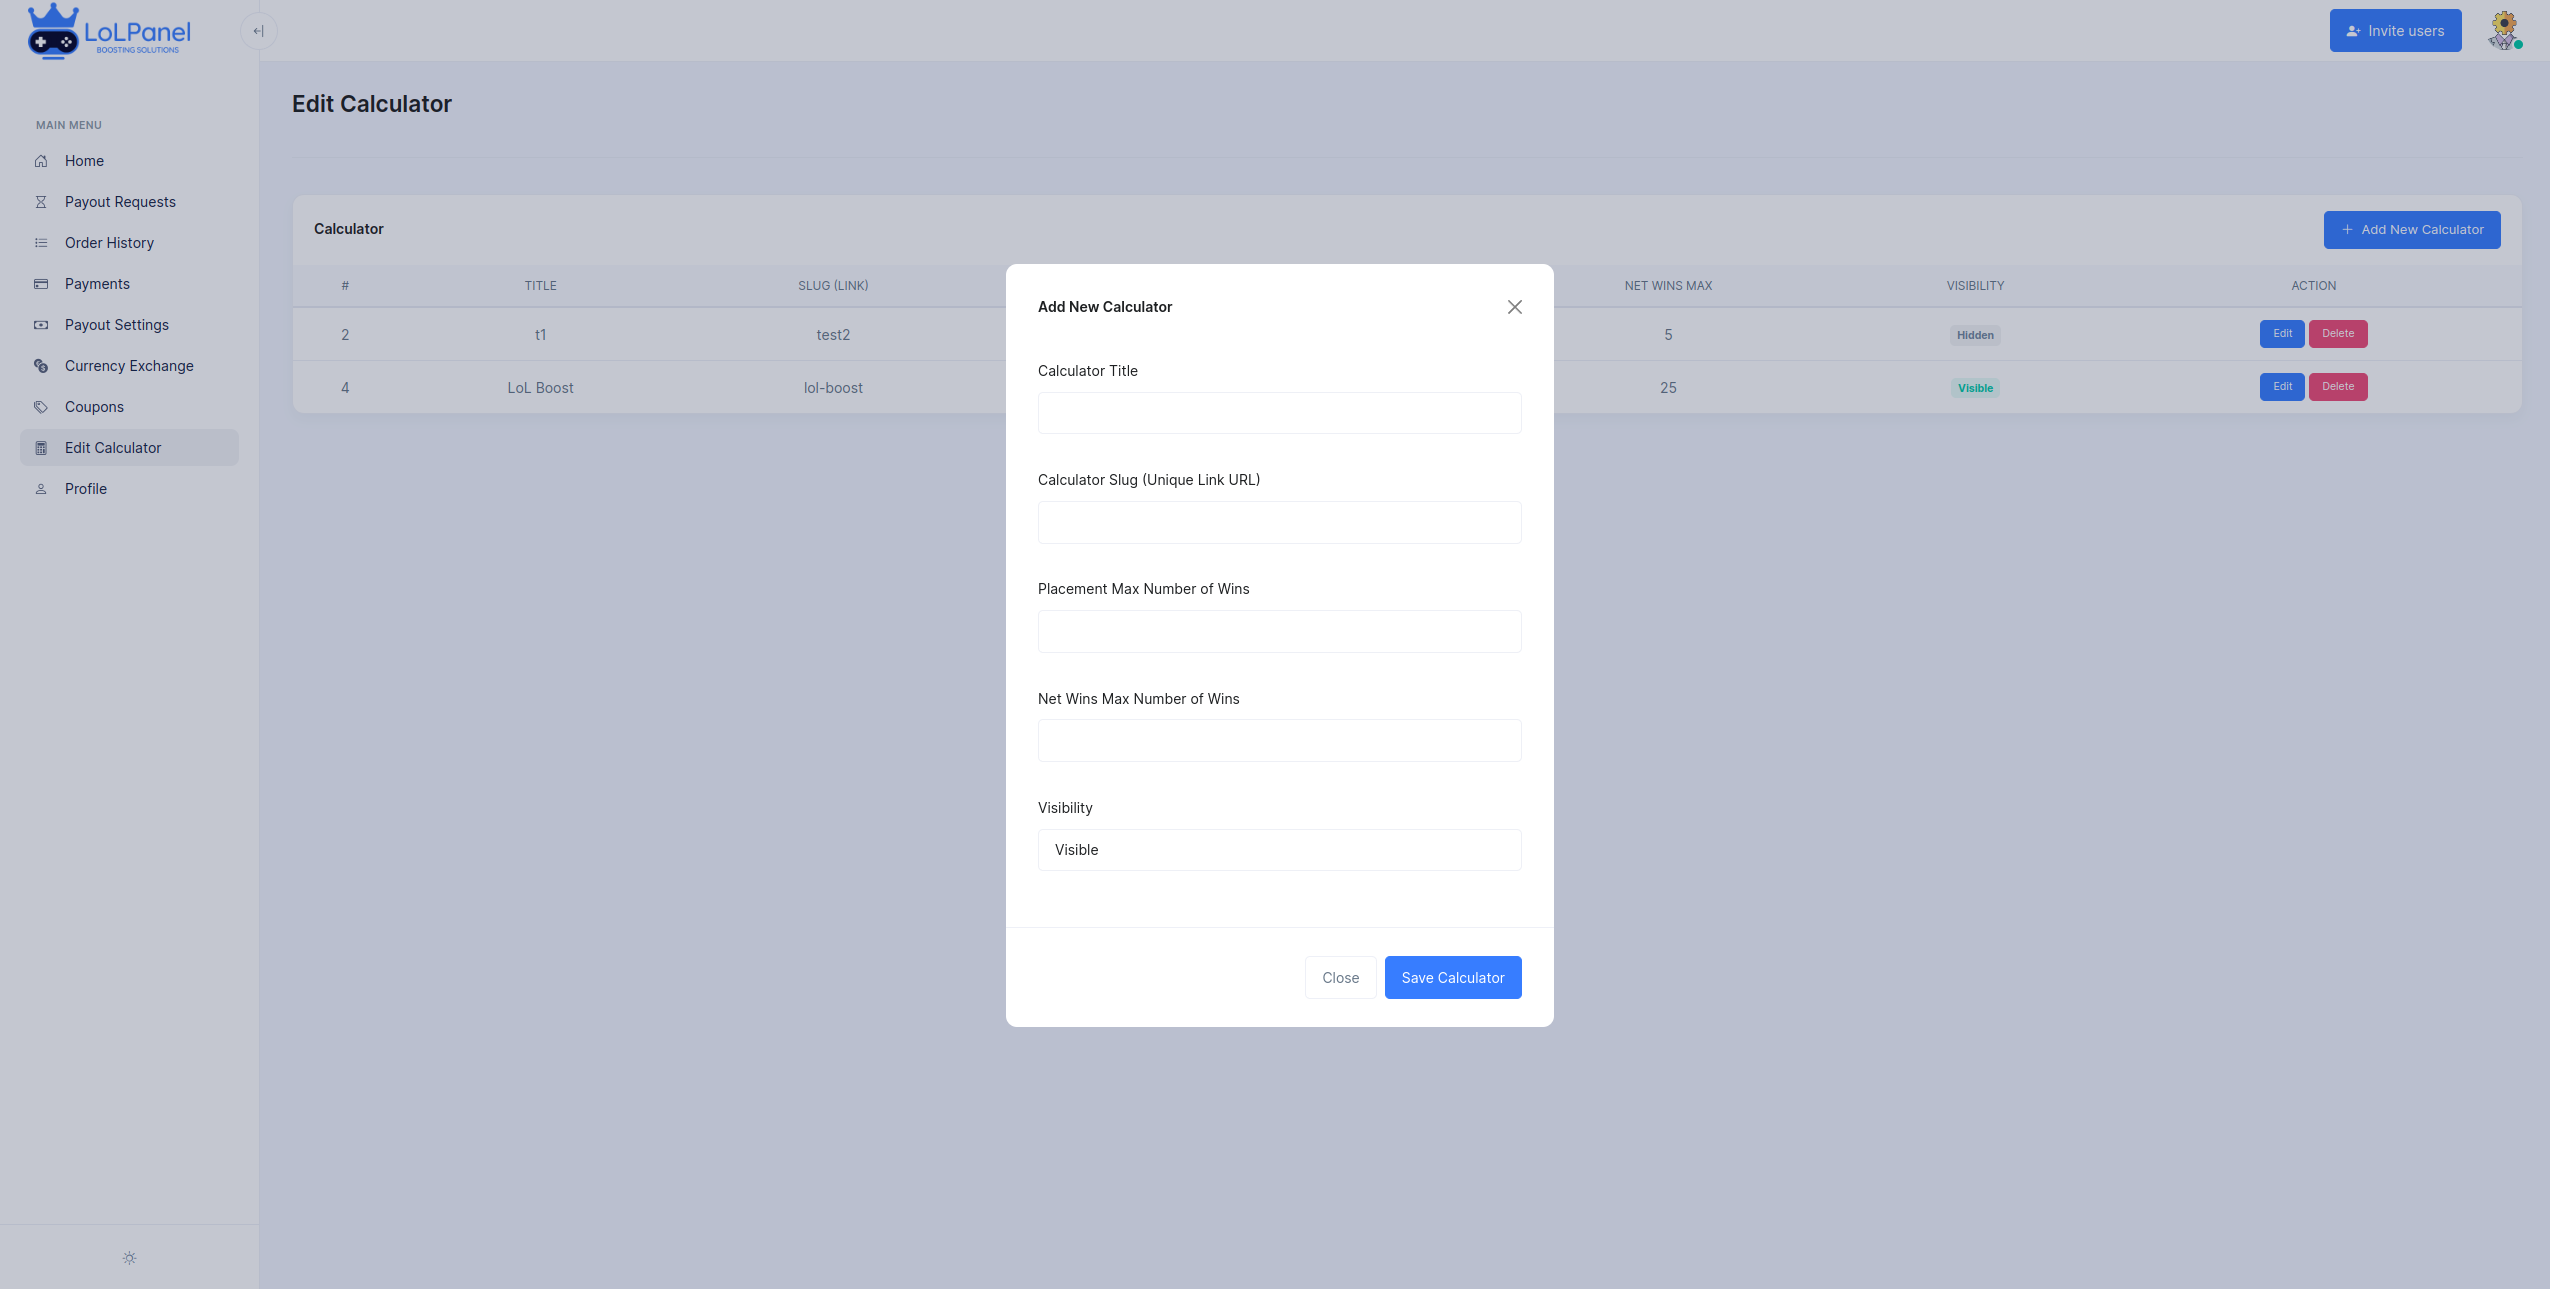
Task: Click the Coupons tag icon
Action: pyautogui.click(x=41, y=407)
